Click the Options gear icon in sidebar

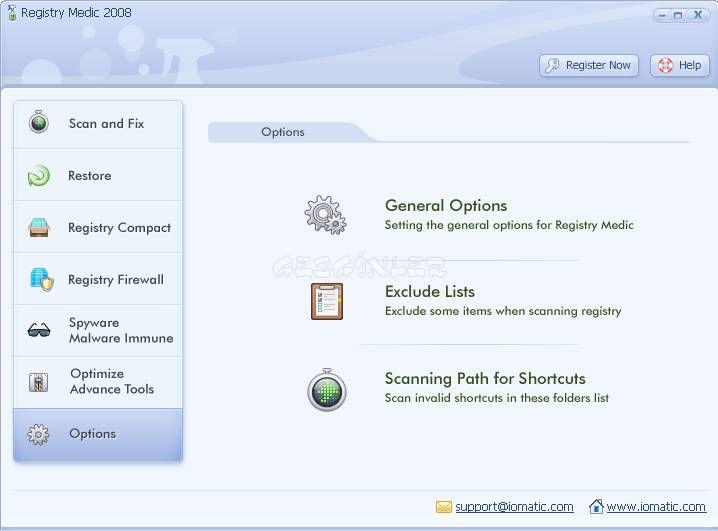[38, 434]
